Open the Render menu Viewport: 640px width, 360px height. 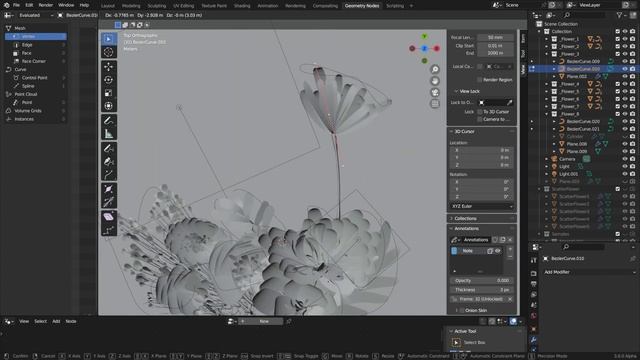(46, 5)
